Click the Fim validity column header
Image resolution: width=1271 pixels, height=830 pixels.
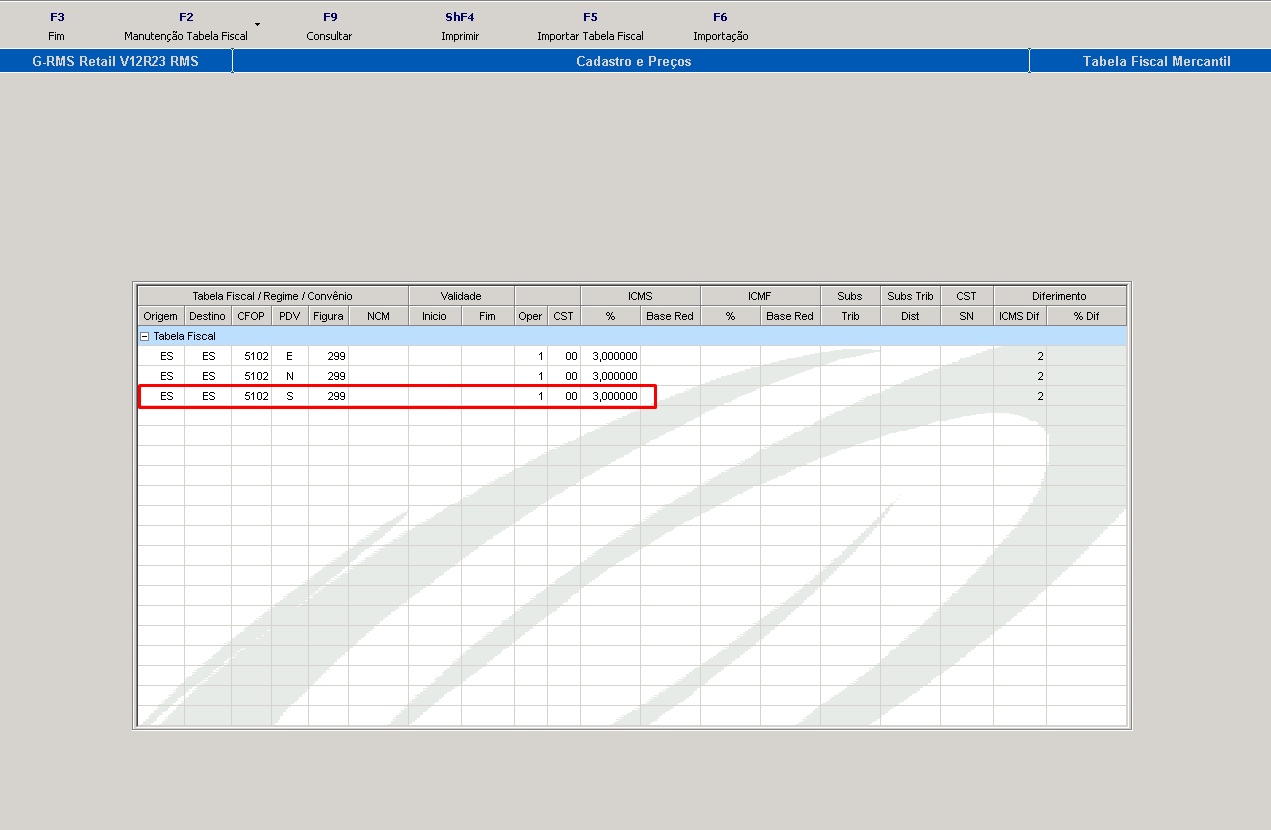click(487, 316)
